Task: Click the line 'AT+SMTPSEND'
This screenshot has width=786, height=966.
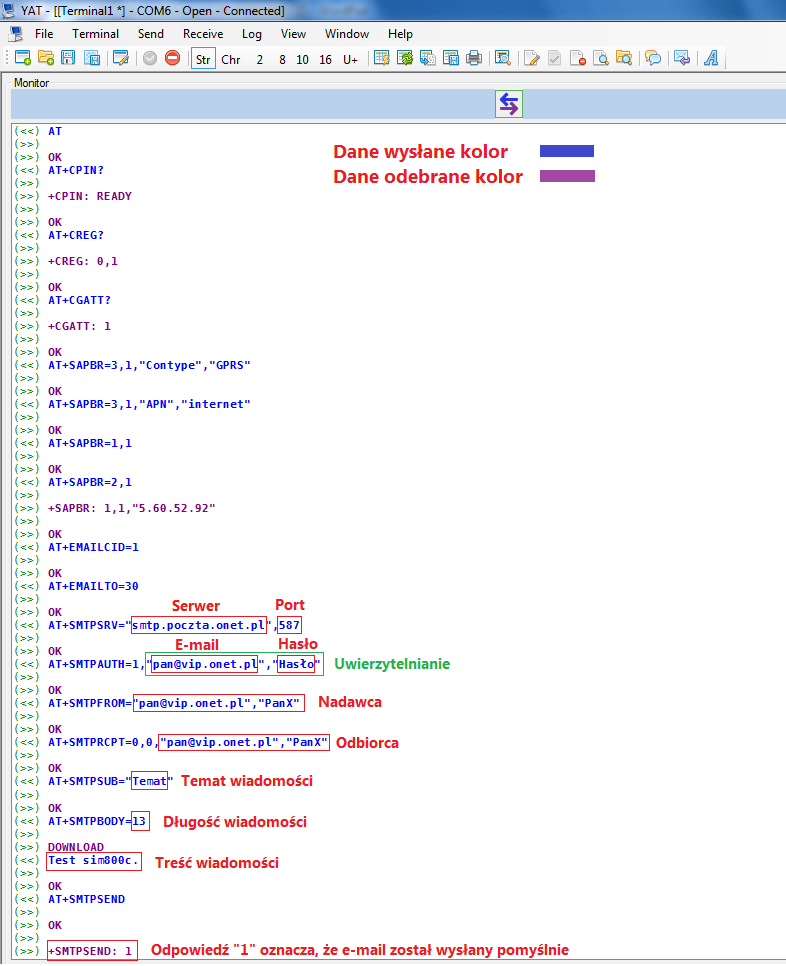Action: tap(87, 899)
